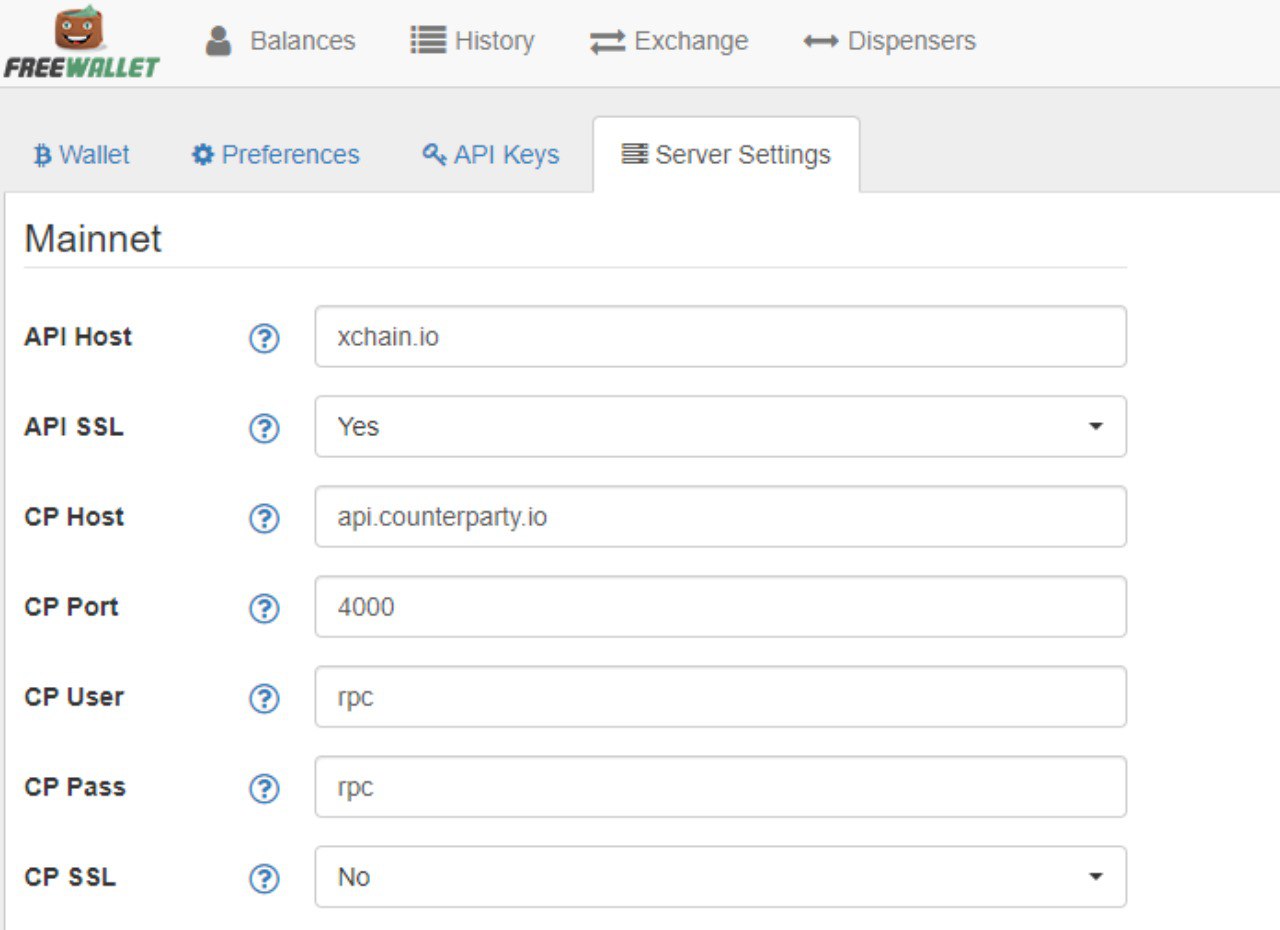The image size is (1280, 930).
Task: Open the Exchange menu
Action: coord(668,41)
